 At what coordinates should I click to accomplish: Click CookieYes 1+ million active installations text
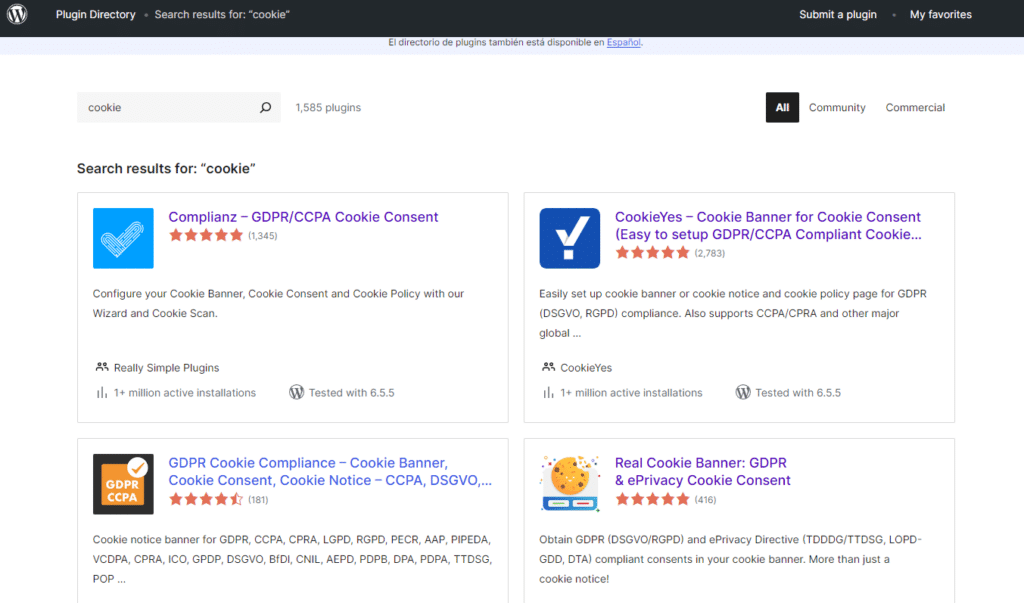pyautogui.click(x=632, y=393)
